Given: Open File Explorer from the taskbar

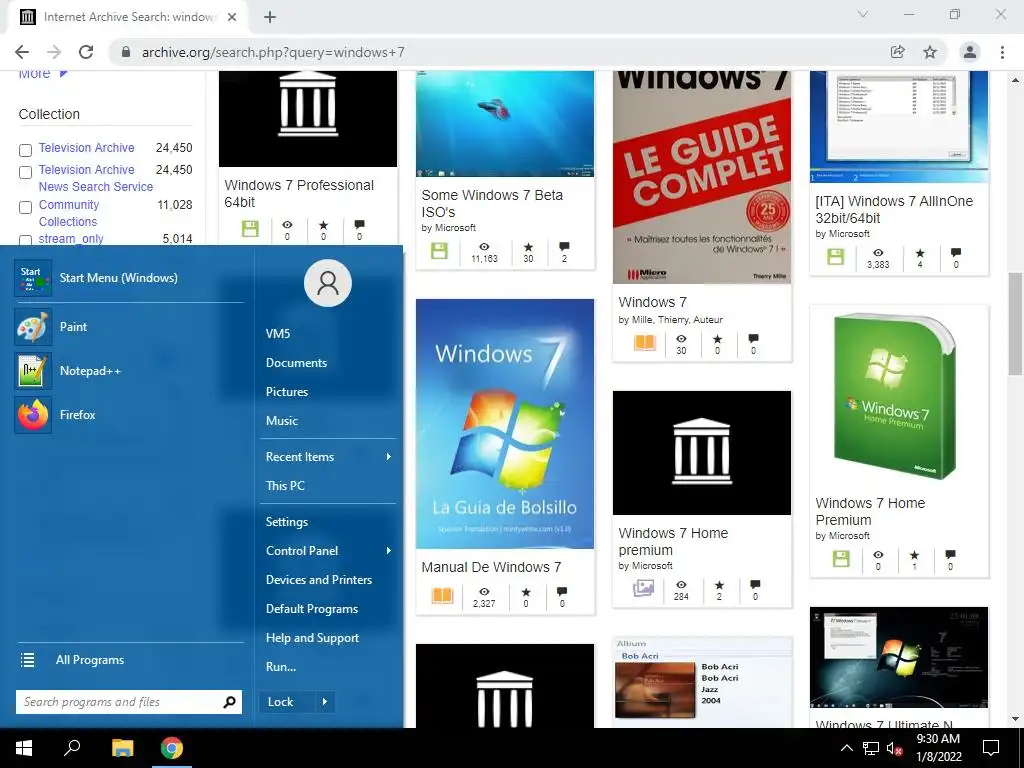Looking at the screenshot, I should point(122,748).
